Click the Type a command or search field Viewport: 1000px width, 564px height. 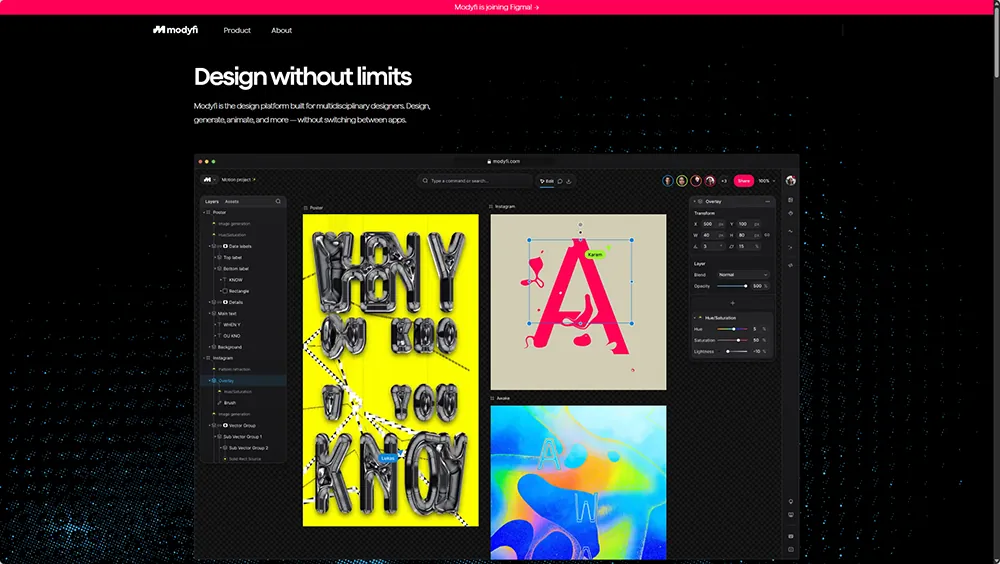(x=475, y=181)
